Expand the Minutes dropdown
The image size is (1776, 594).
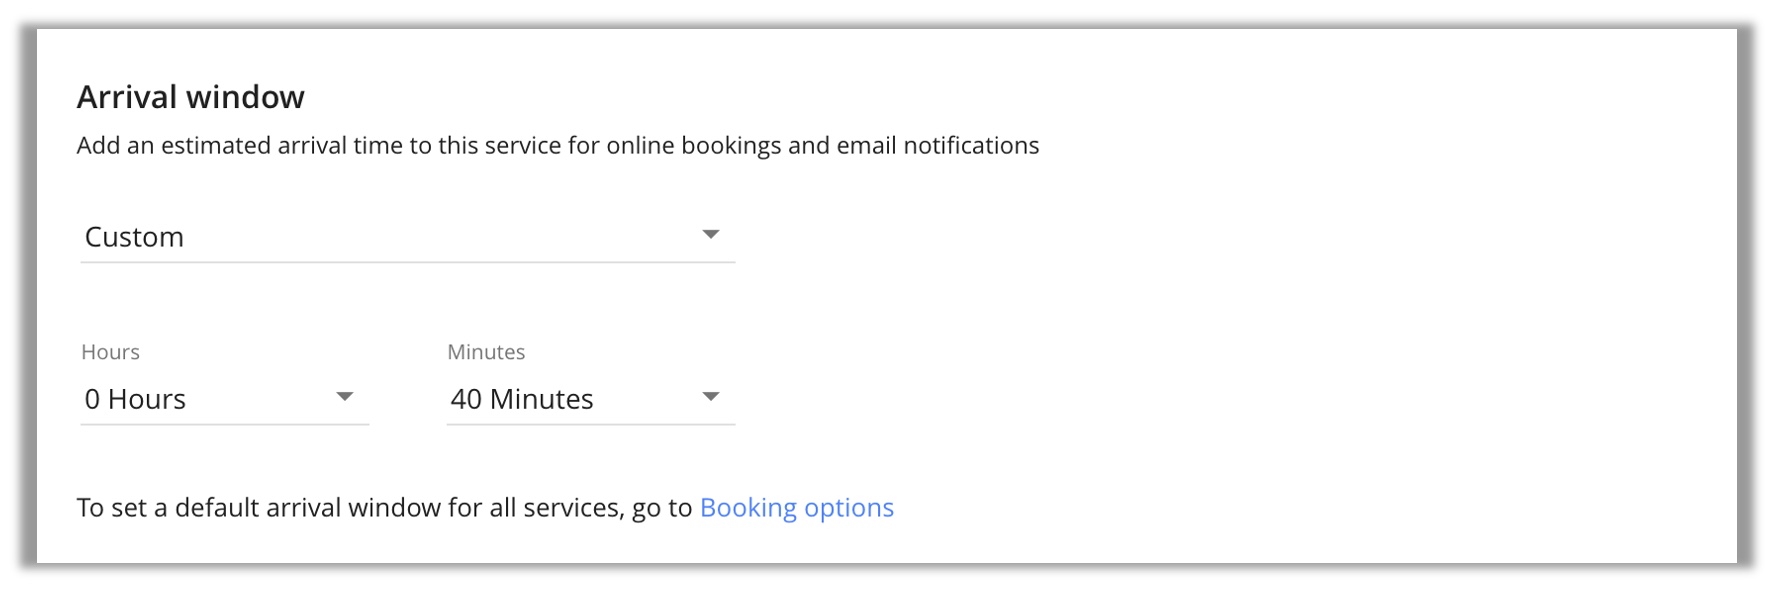click(590, 399)
